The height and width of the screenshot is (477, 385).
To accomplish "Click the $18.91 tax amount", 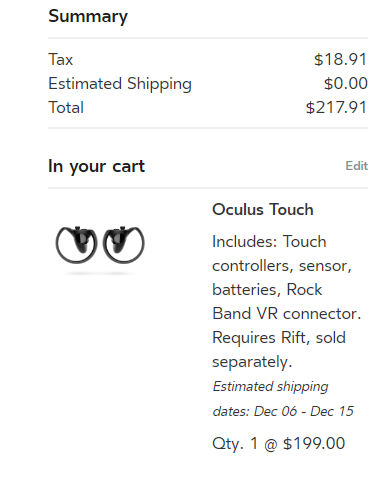I will tap(341, 60).
